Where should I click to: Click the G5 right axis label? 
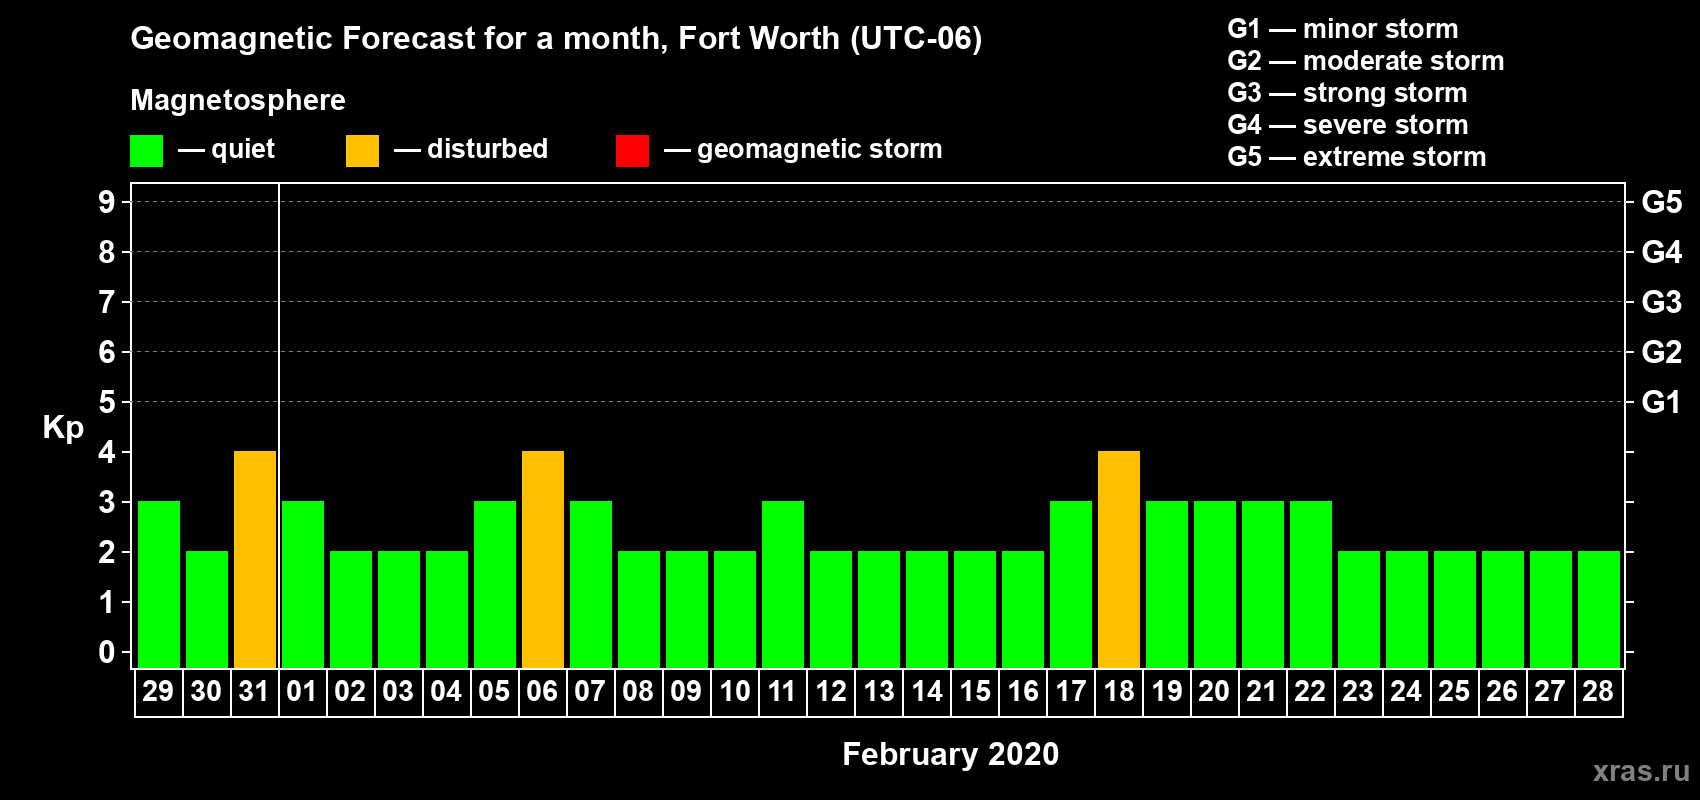tap(1662, 202)
